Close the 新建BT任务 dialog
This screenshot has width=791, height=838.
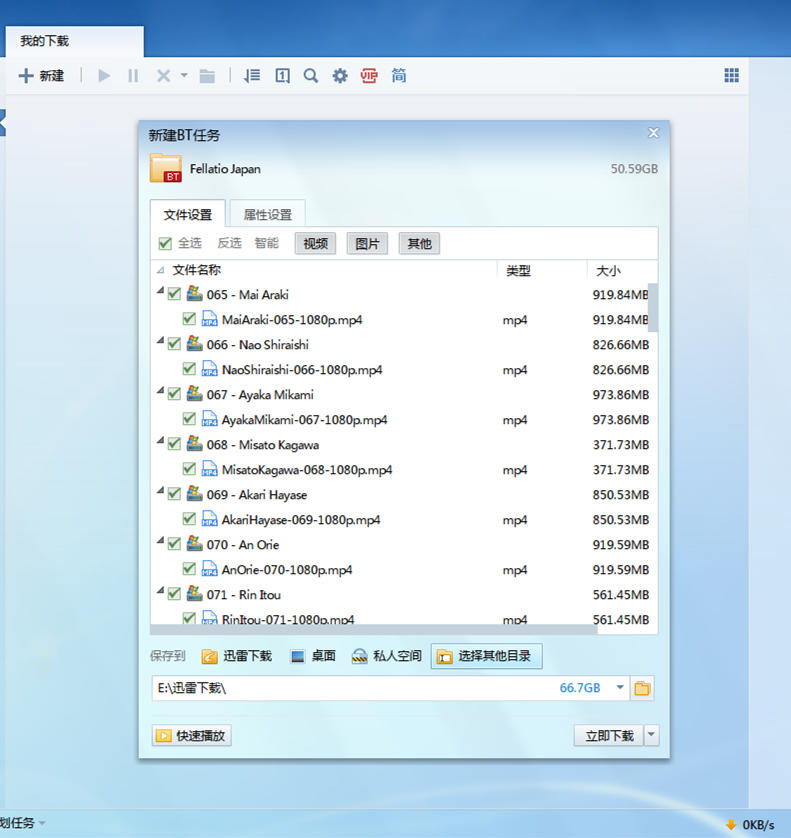point(653,133)
